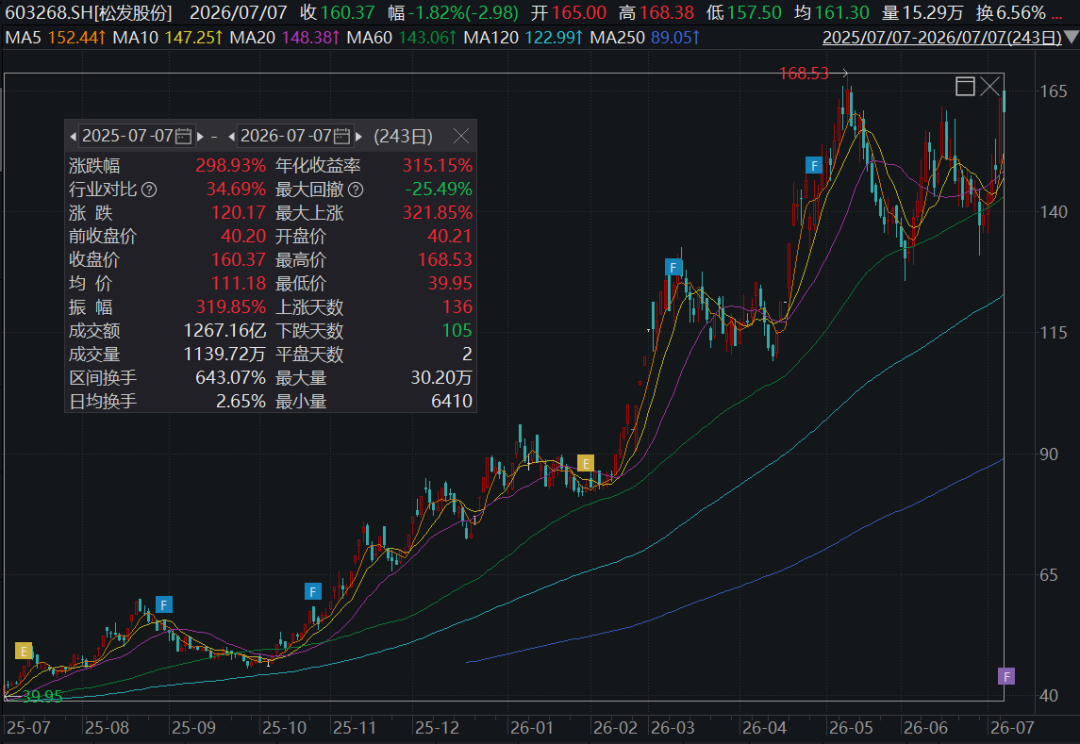
Task: Select the 涨跌幅 value 298.93%
Action: pyautogui.click(x=231, y=166)
